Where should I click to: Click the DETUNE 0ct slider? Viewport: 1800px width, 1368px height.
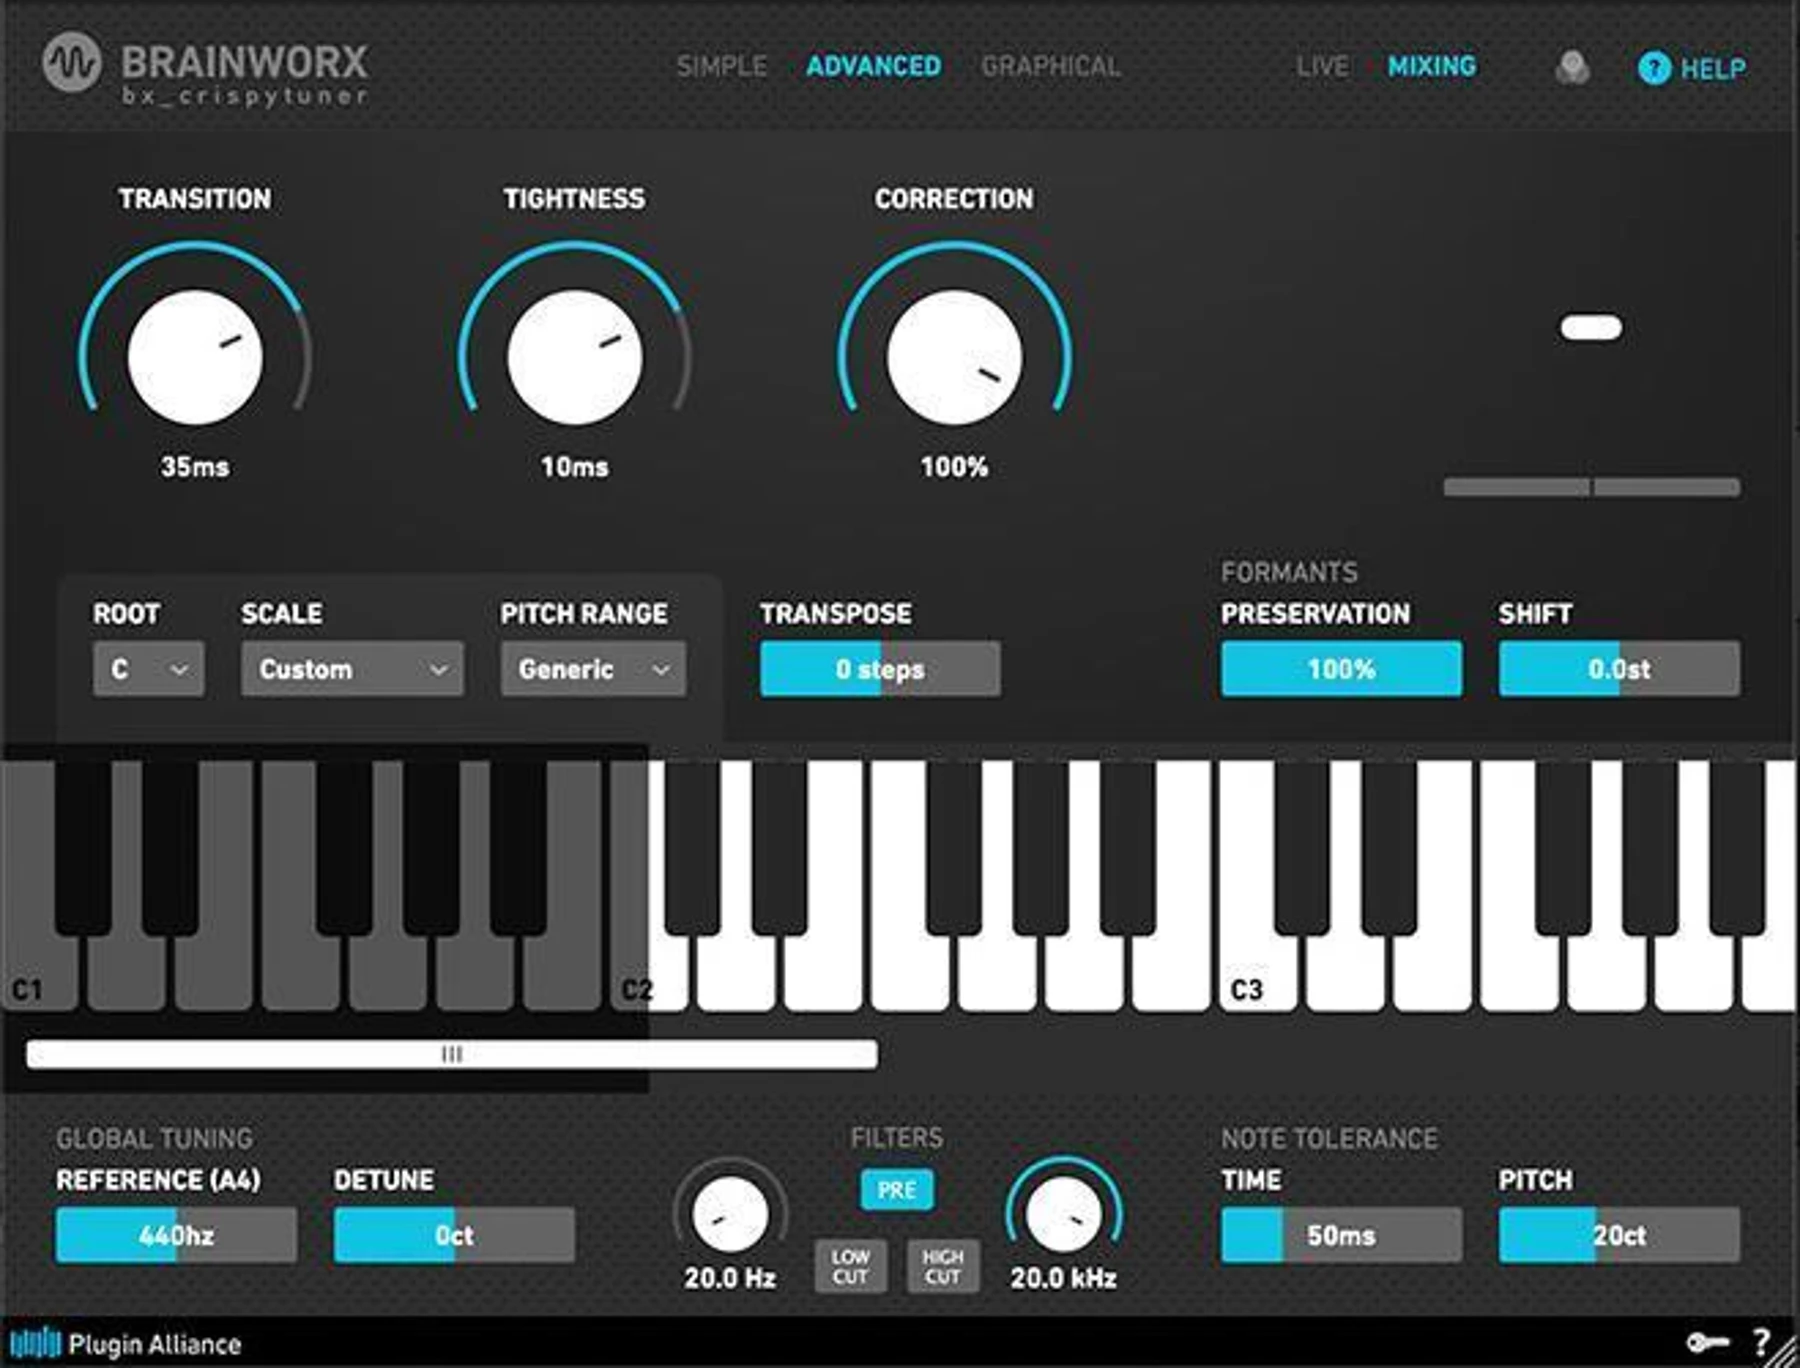pyautogui.click(x=454, y=1235)
